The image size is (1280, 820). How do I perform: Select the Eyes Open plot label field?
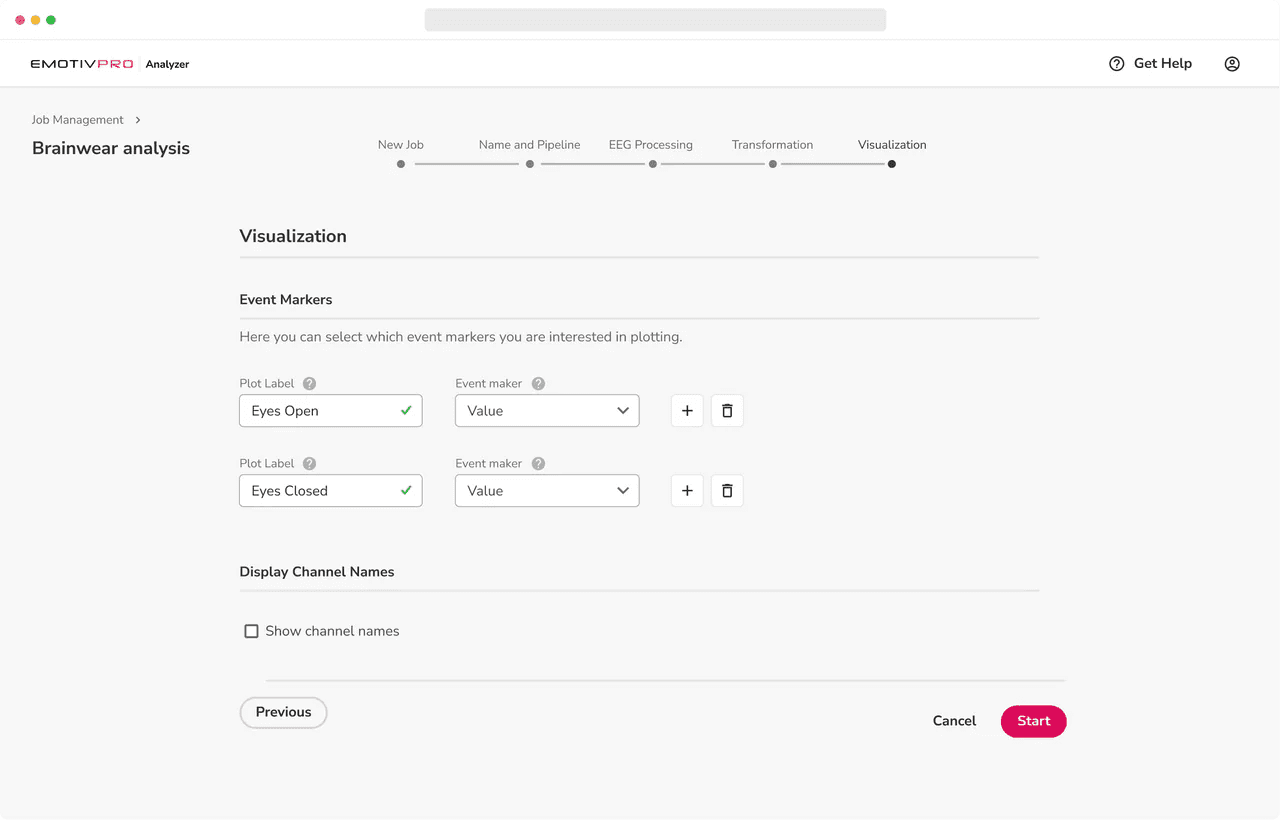click(320, 410)
